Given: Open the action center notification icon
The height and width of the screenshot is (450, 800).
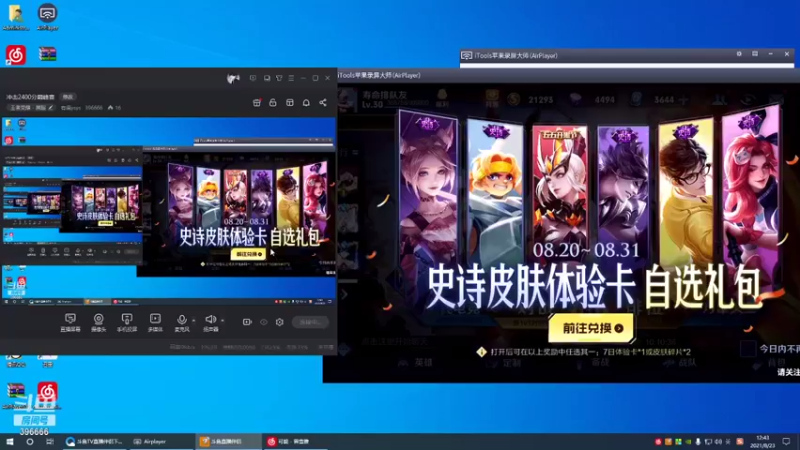Looking at the screenshot, I should pos(786,441).
